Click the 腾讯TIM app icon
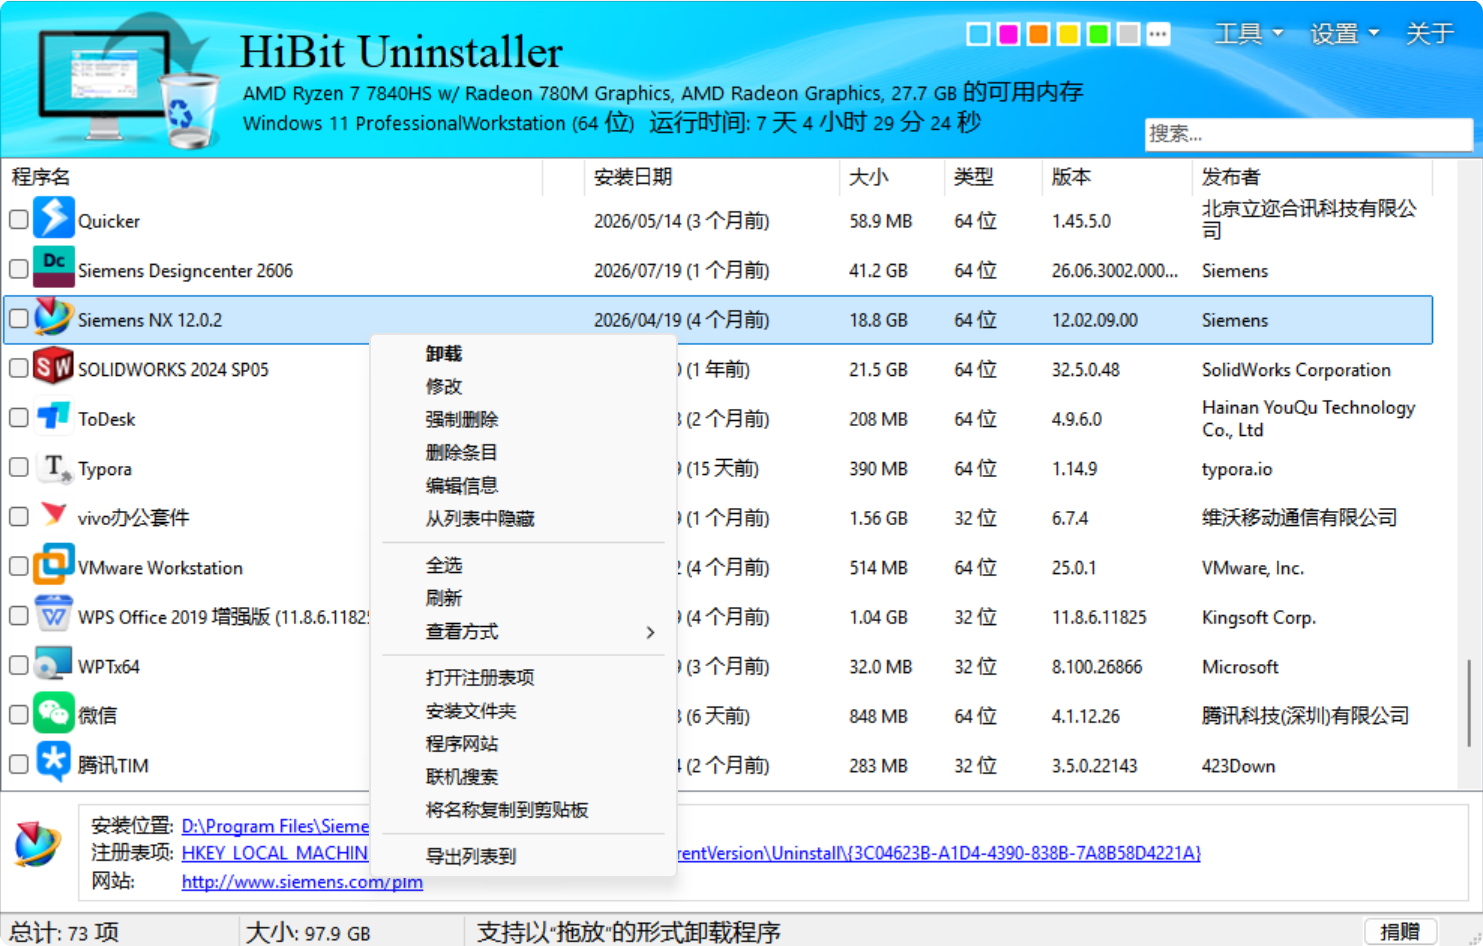This screenshot has height=946, width=1483. coord(54,762)
